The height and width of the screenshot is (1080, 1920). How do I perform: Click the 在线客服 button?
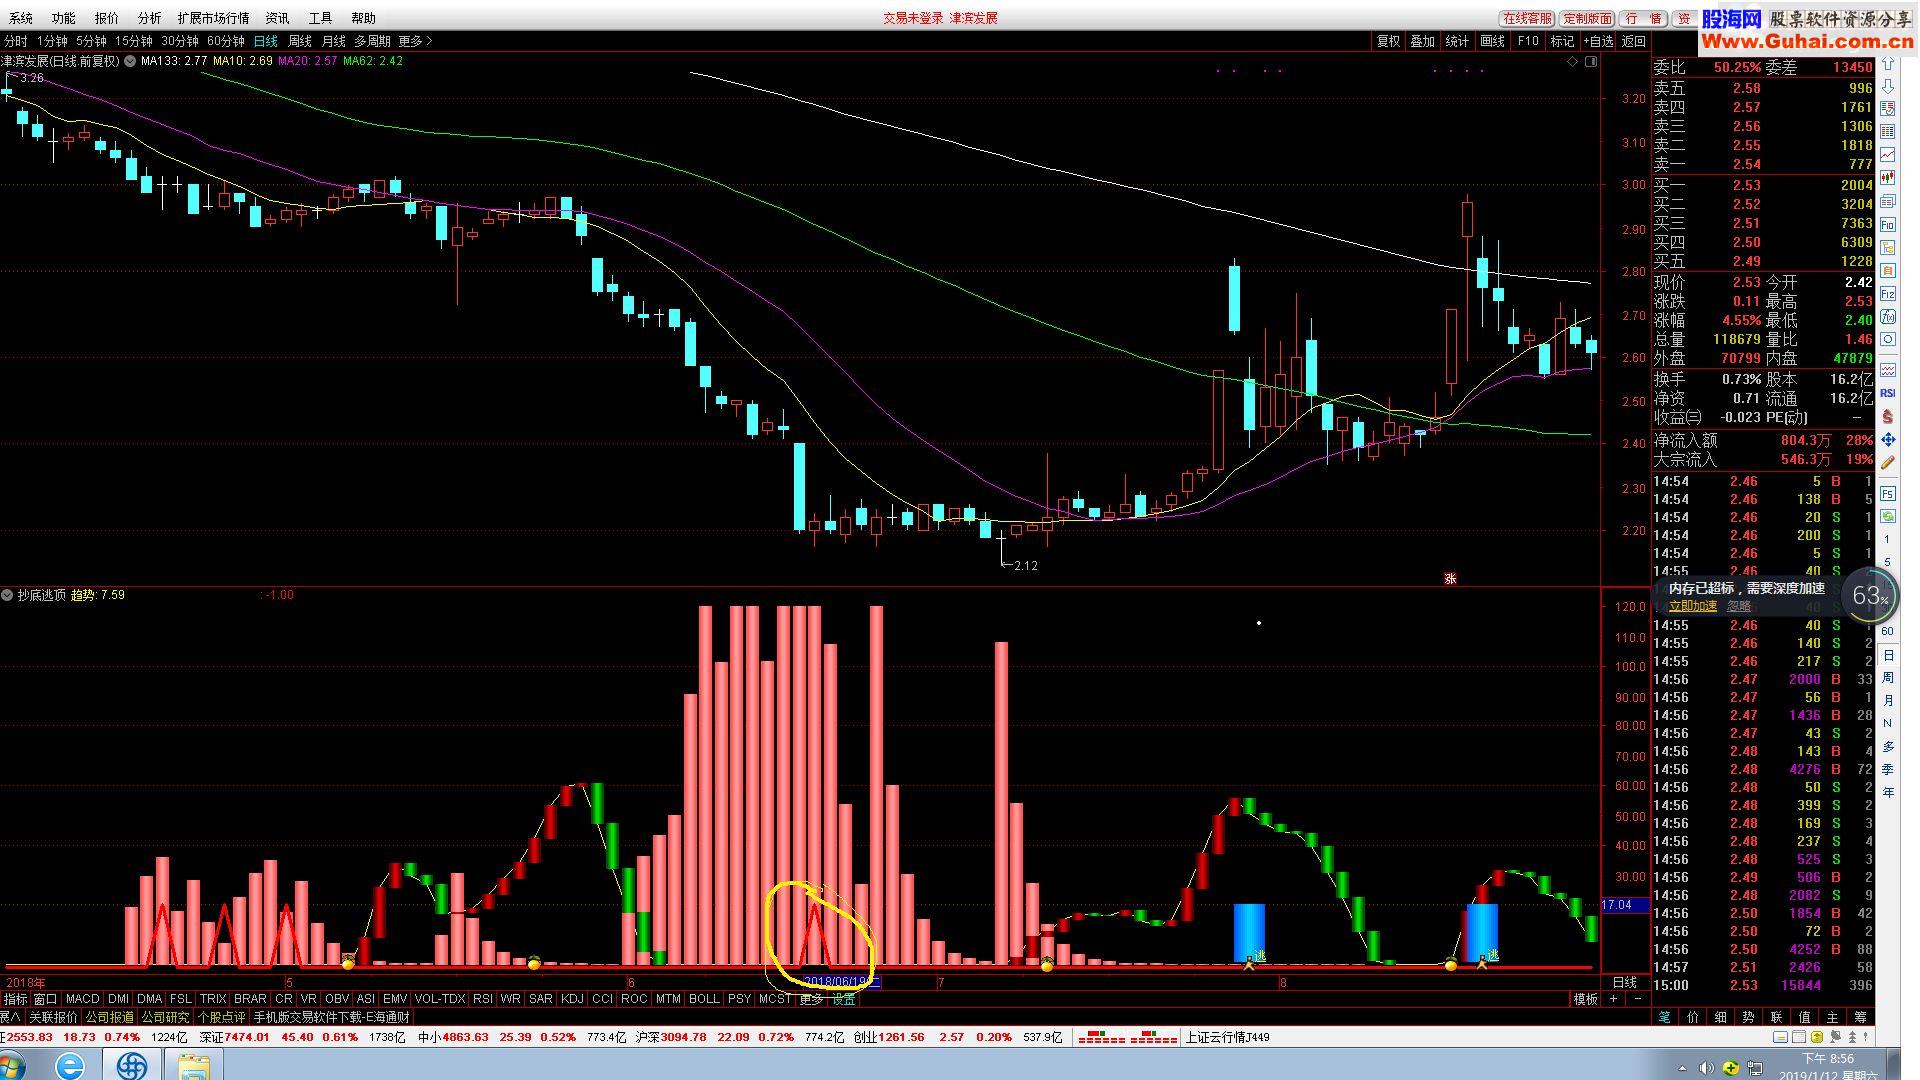pyautogui.click(x=1527, y=18)
